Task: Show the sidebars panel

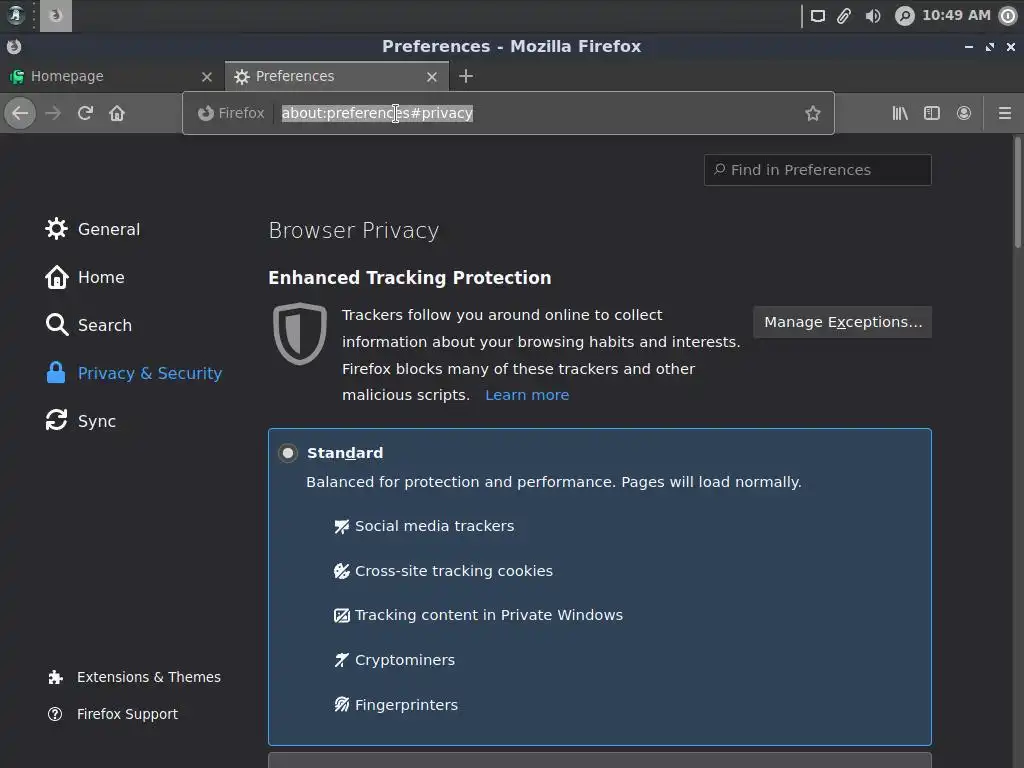Action: [932, 113]
